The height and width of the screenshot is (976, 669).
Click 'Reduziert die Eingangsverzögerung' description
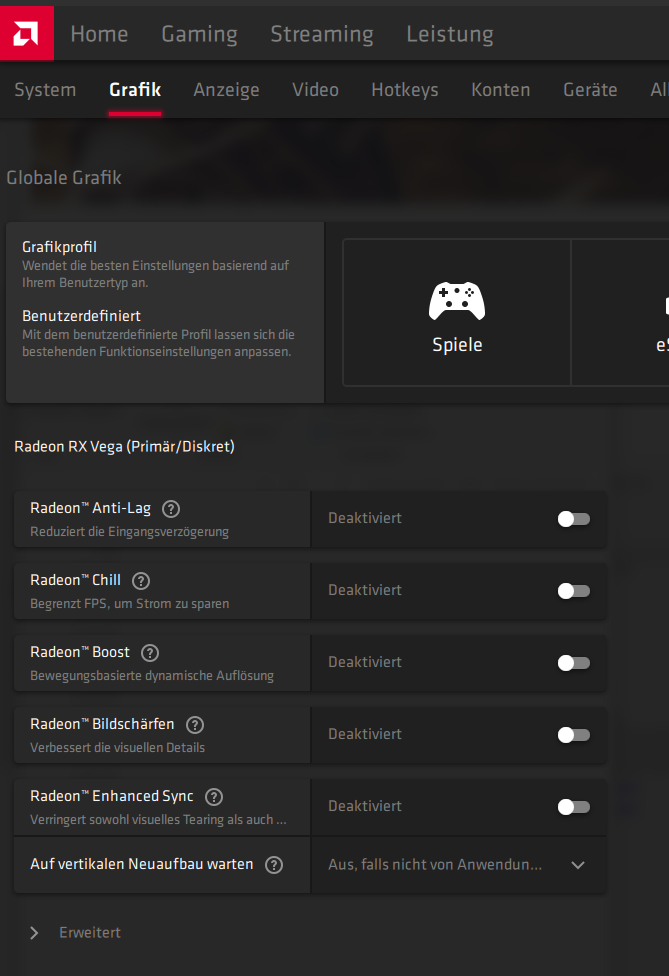coord(129,532)
